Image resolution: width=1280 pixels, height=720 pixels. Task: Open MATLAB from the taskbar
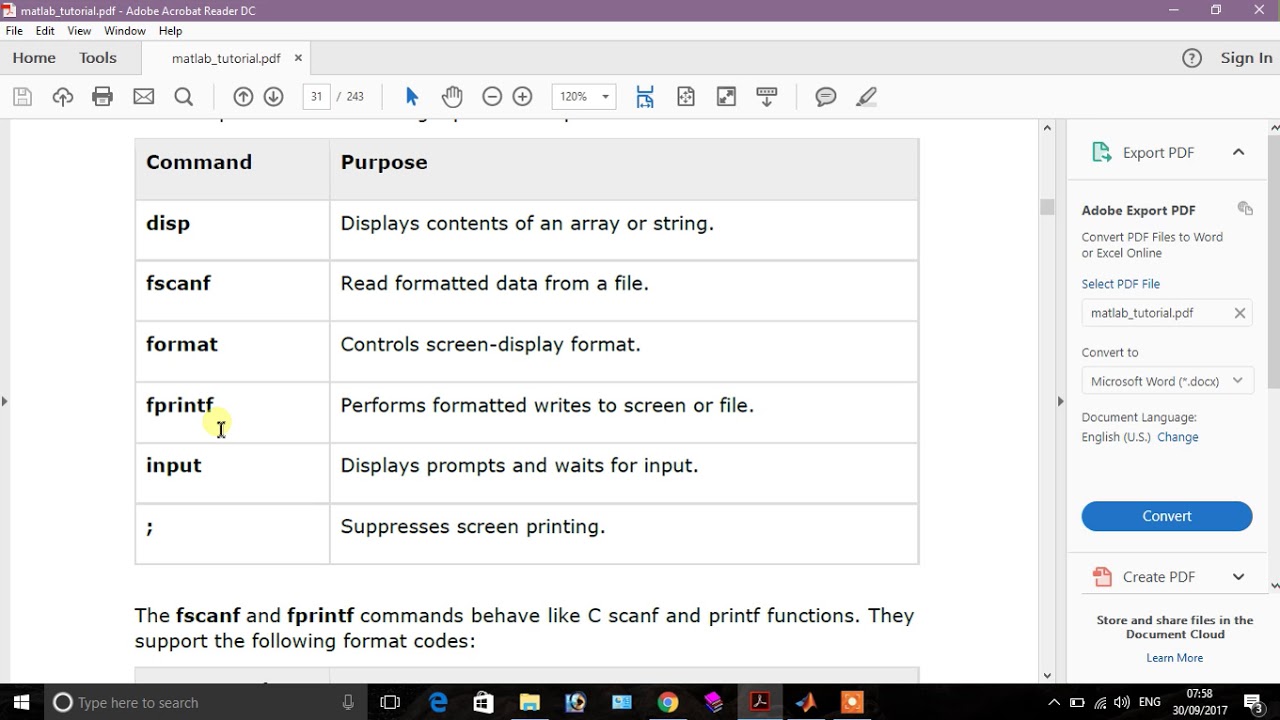[x=806, y=702]
